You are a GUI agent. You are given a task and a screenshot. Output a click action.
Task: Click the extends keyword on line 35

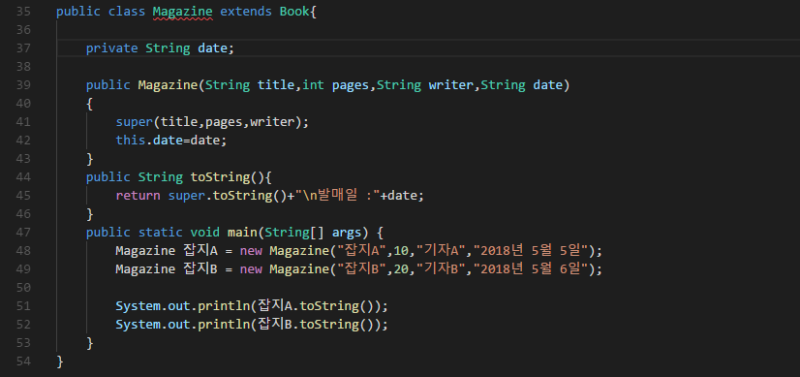click(246, 12)
